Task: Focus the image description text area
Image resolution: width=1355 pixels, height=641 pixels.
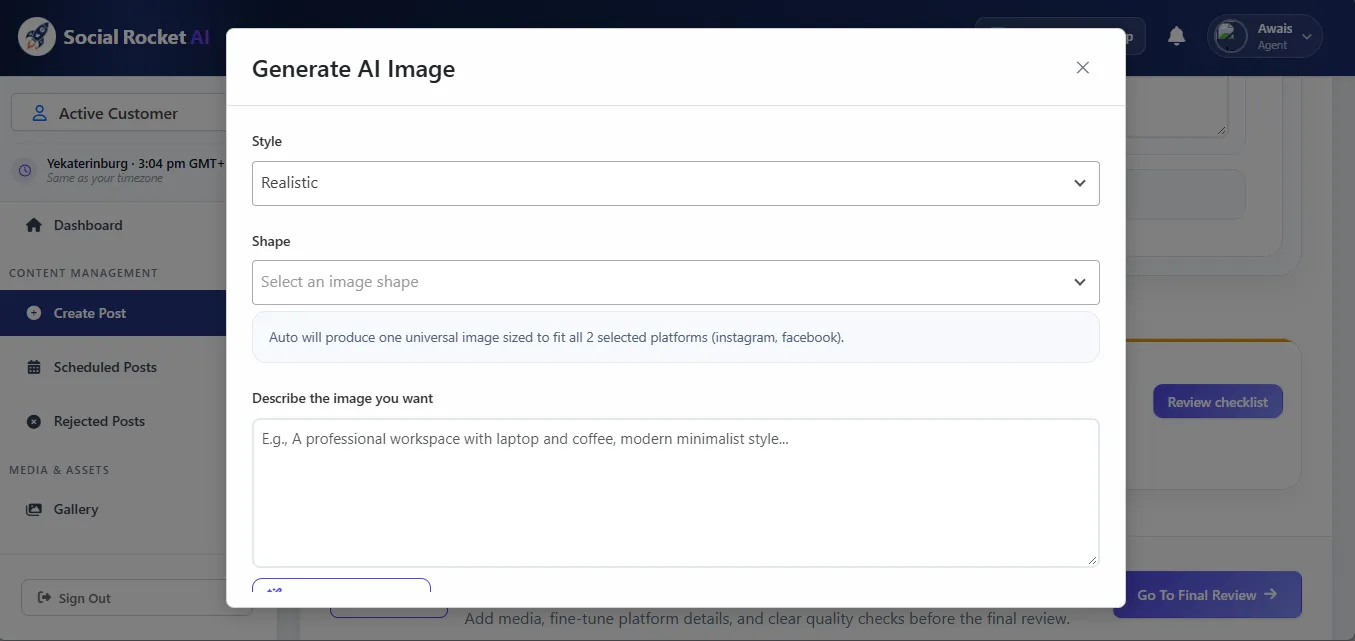Action: click(675, 492)
